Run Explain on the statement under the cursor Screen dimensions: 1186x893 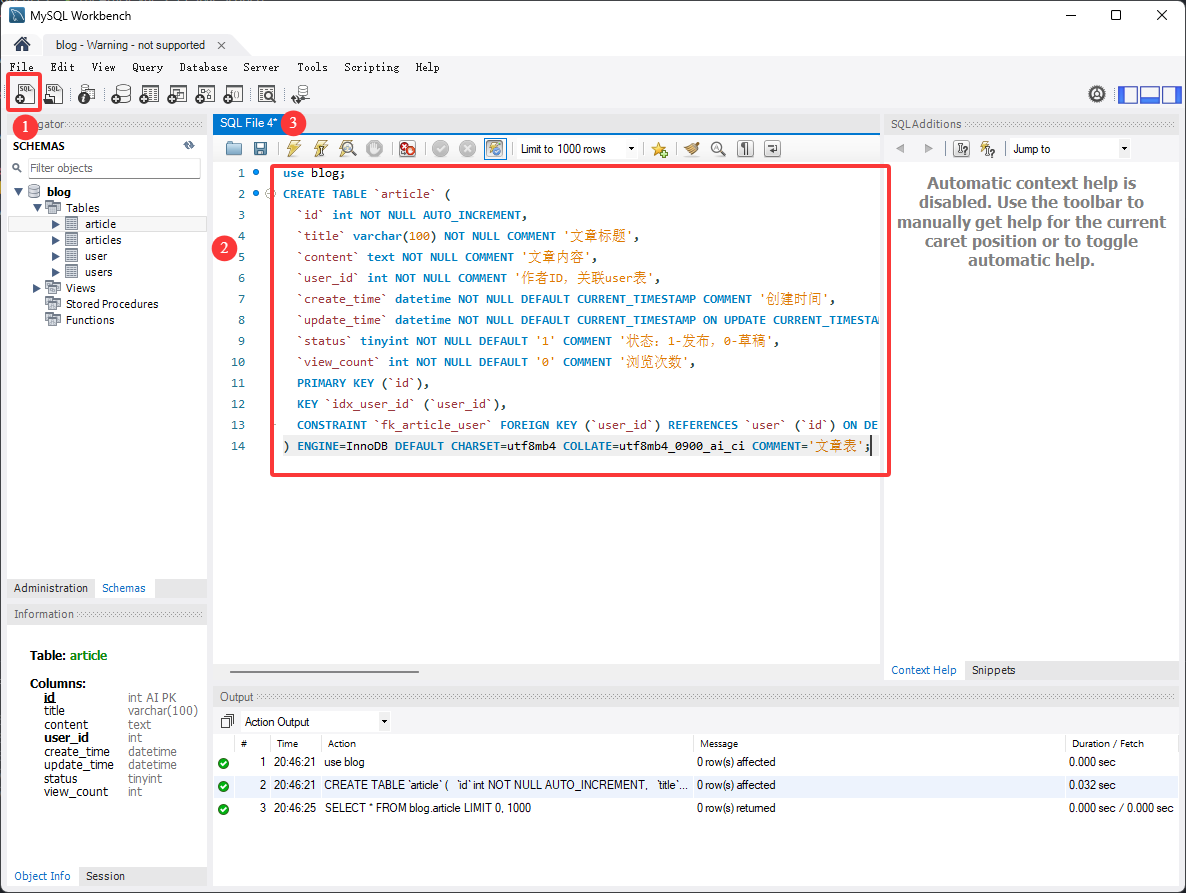pyautogui.click(x=347, y=149)
